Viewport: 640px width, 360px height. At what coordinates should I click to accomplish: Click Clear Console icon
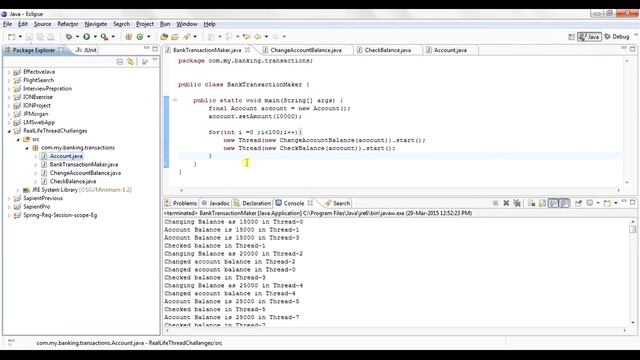click(531, 203)
